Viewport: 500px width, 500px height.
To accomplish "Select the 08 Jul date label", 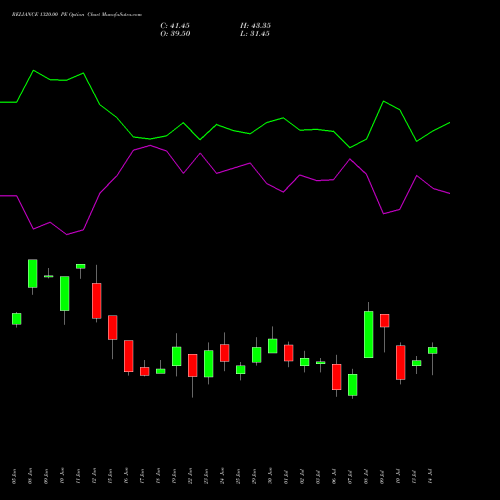I will click(x=366, y=476).
